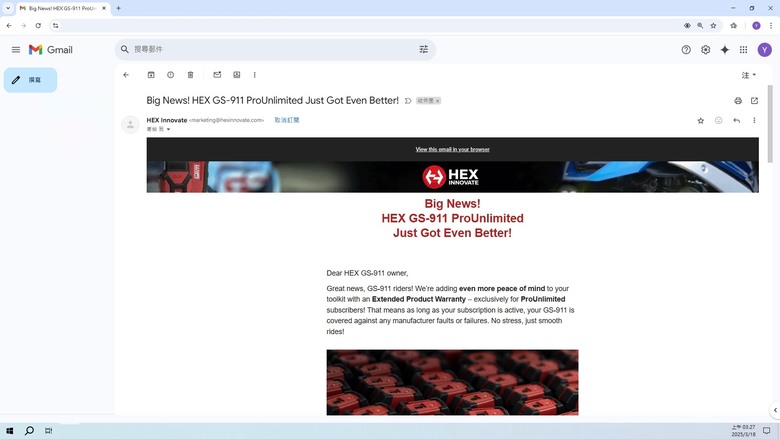Open the browser extensions icon
780x439 pixels.
click(733, 25)
